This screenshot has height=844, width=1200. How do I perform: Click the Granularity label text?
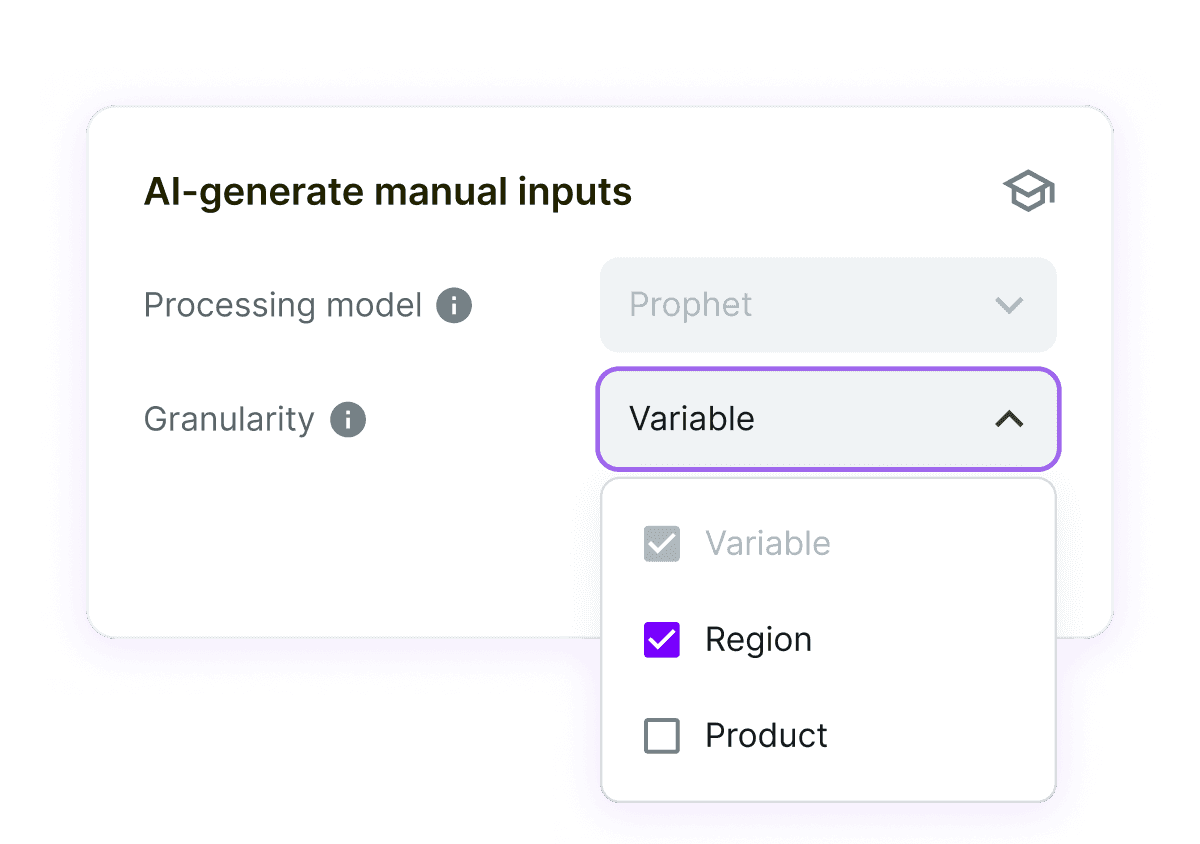coord(229,419)
